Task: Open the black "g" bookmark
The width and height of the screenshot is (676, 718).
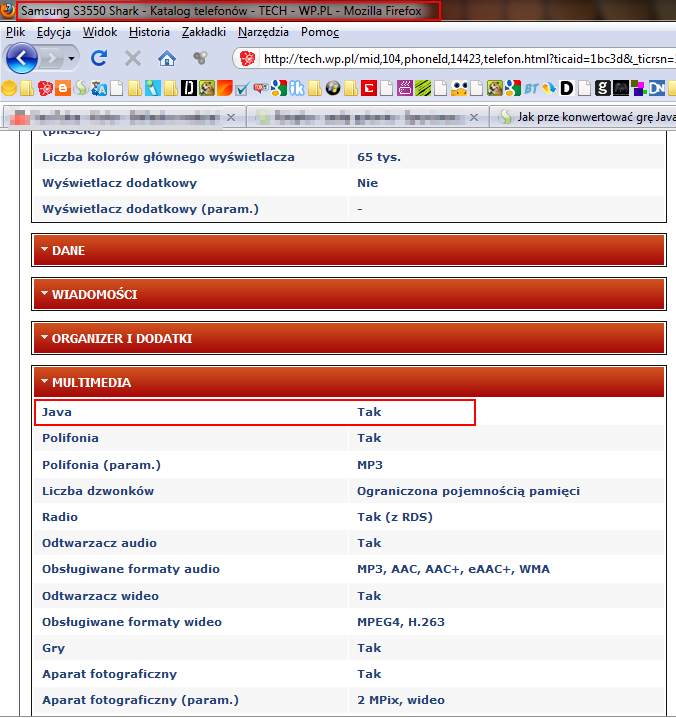Action: (602, 87)
